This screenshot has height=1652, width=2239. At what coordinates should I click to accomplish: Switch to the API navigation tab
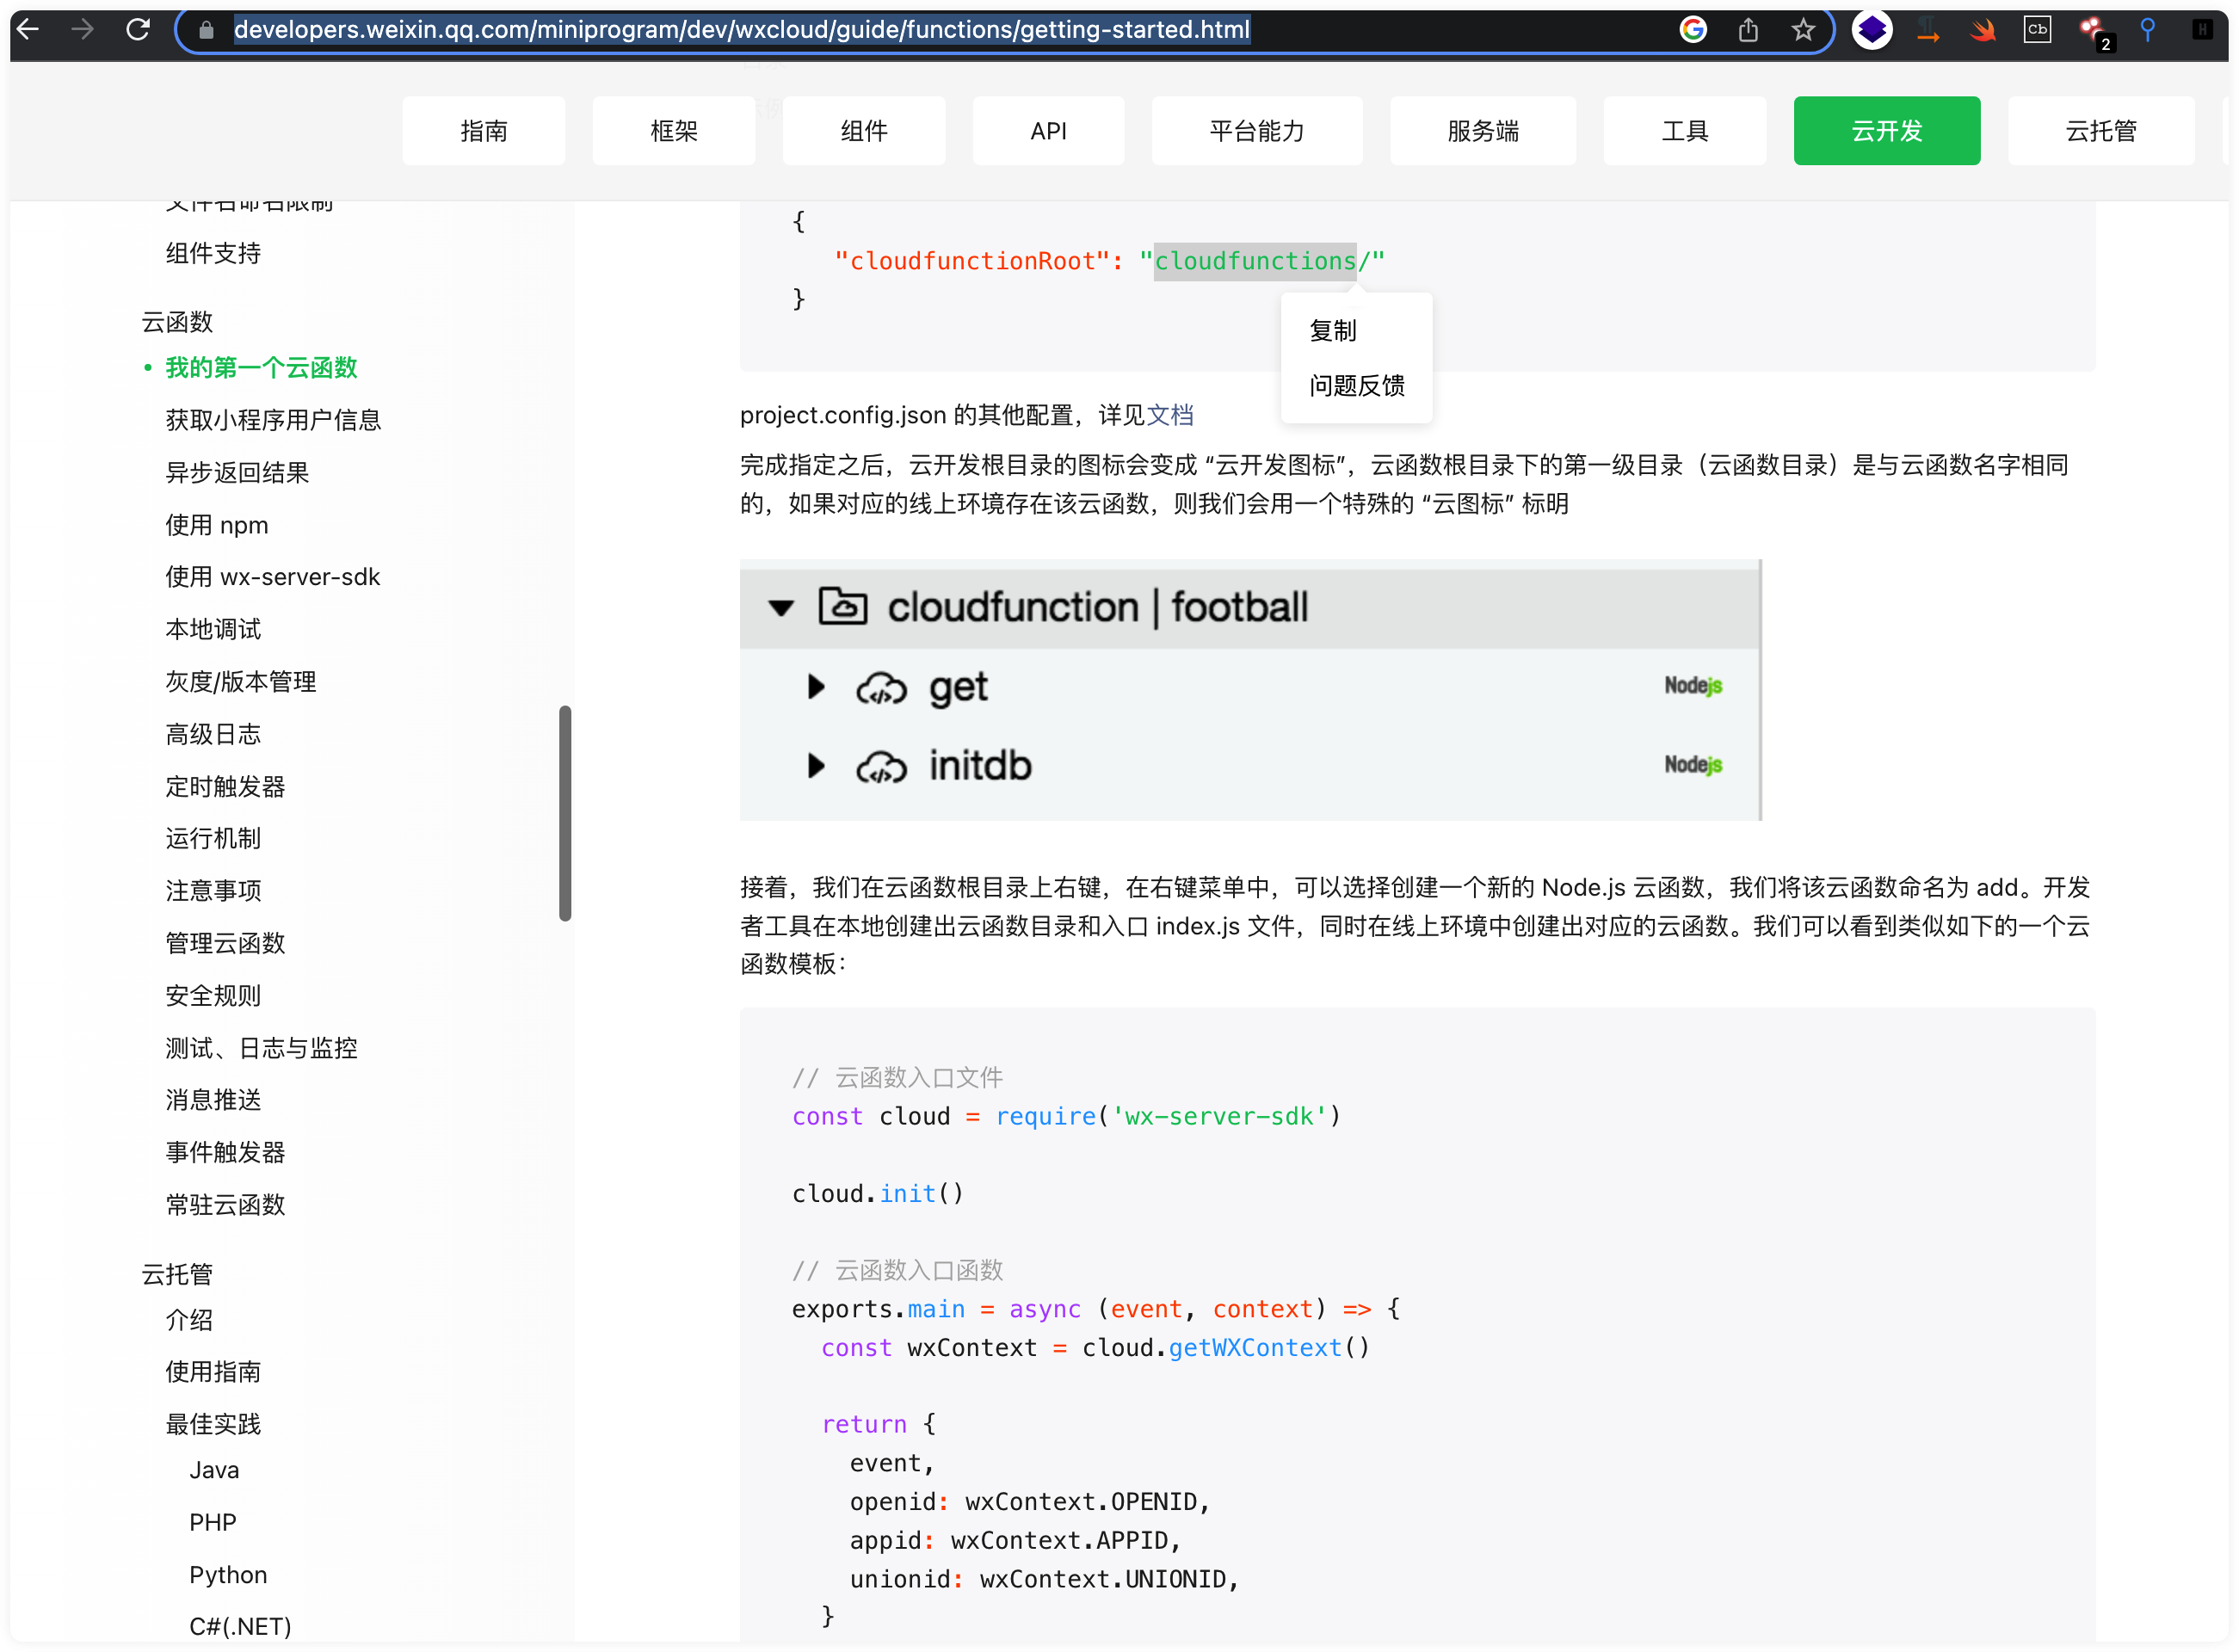pos(1048,131)
